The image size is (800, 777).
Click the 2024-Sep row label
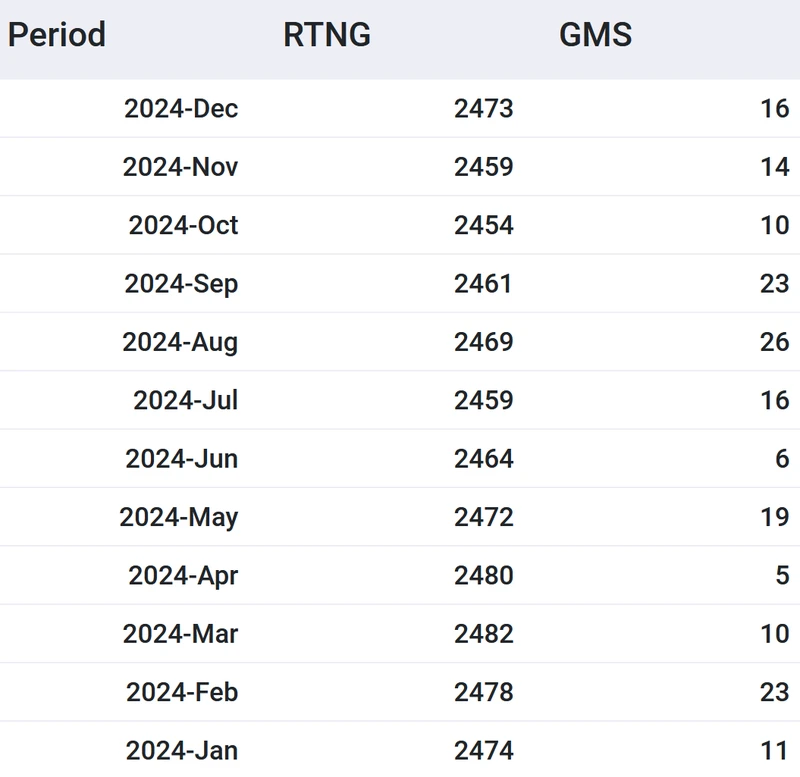pyautogui.click(x=181, y=284)
